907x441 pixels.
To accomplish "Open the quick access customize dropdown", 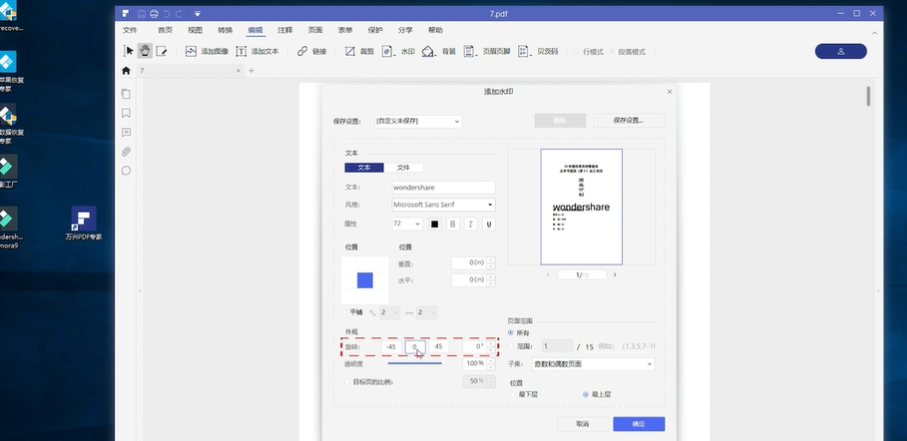I will [197, 13].
